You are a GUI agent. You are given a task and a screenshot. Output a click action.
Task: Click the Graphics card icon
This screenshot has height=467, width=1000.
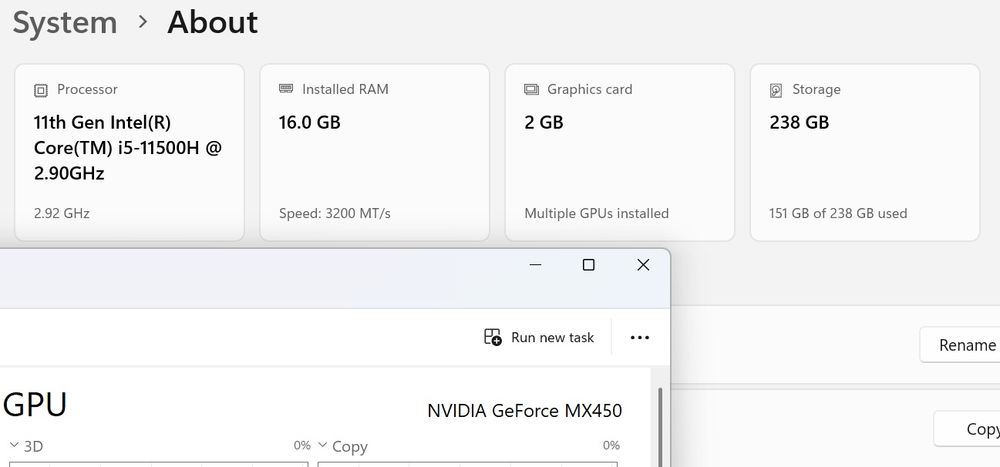click(x=531, y=89)
